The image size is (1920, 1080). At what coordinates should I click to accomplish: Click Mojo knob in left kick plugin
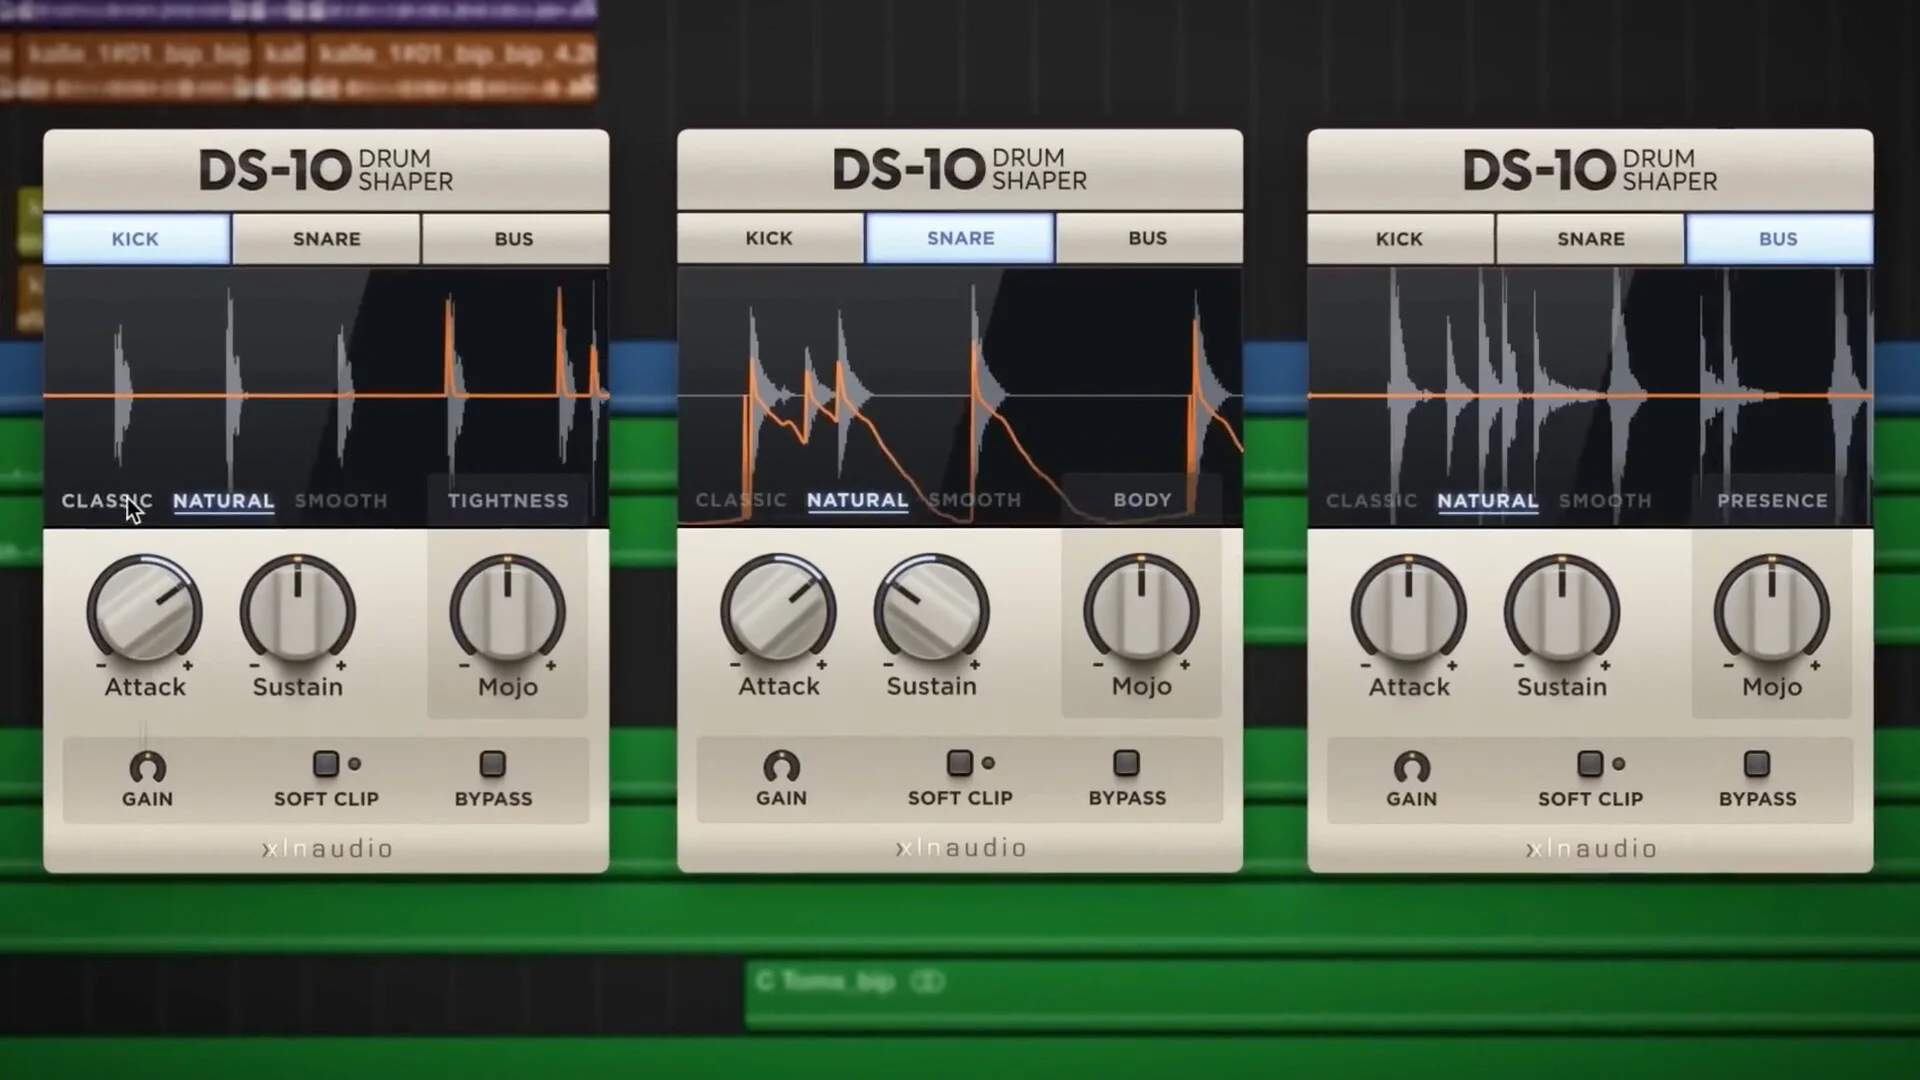pos(508,609)
